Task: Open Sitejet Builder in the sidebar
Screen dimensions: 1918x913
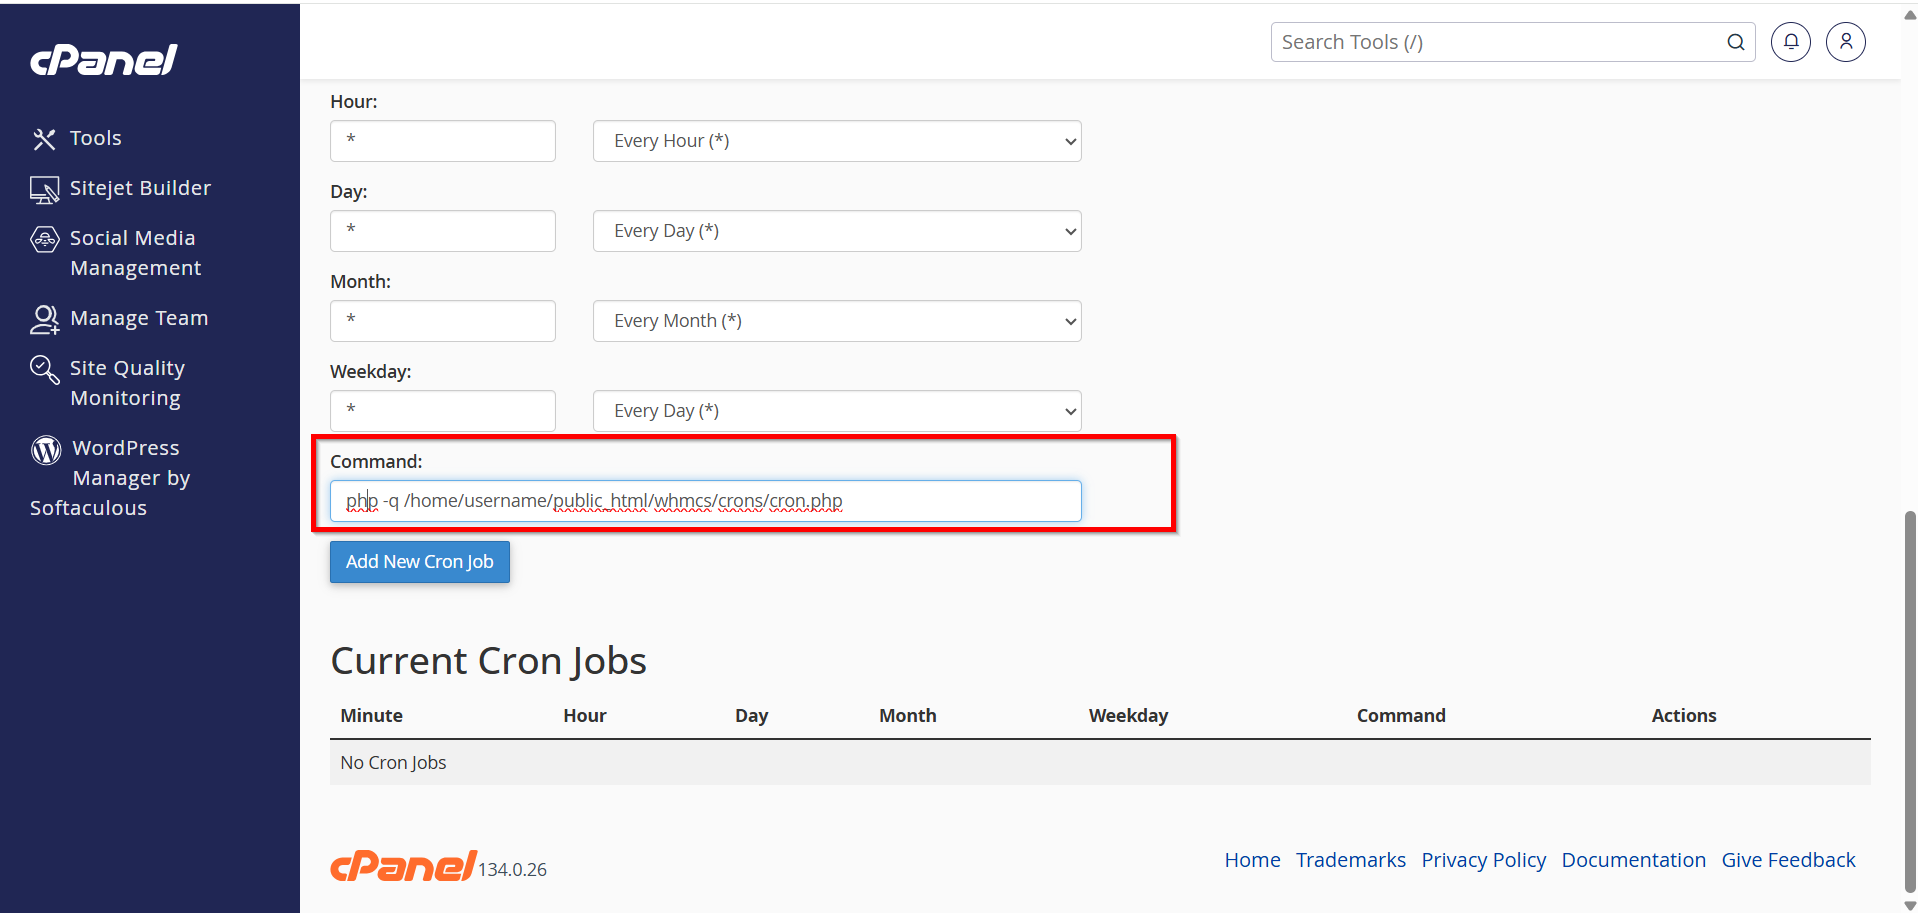Action: click(140, 188)
